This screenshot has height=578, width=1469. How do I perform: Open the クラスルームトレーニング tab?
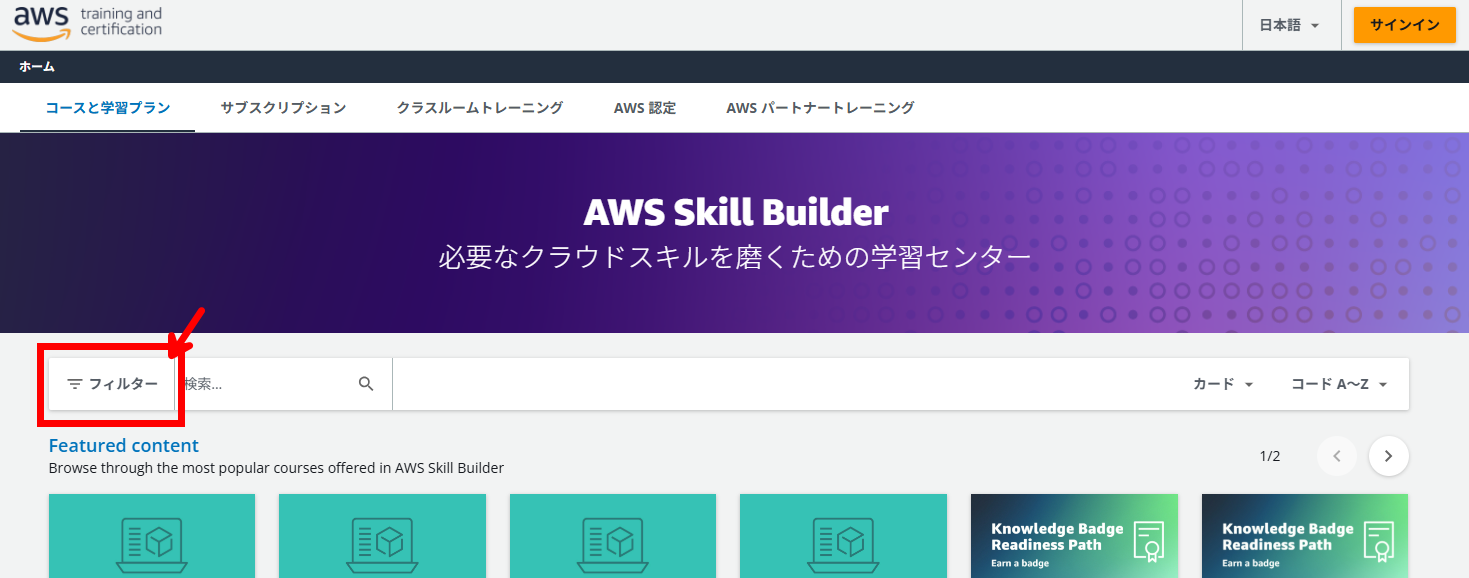coord(480,108)
